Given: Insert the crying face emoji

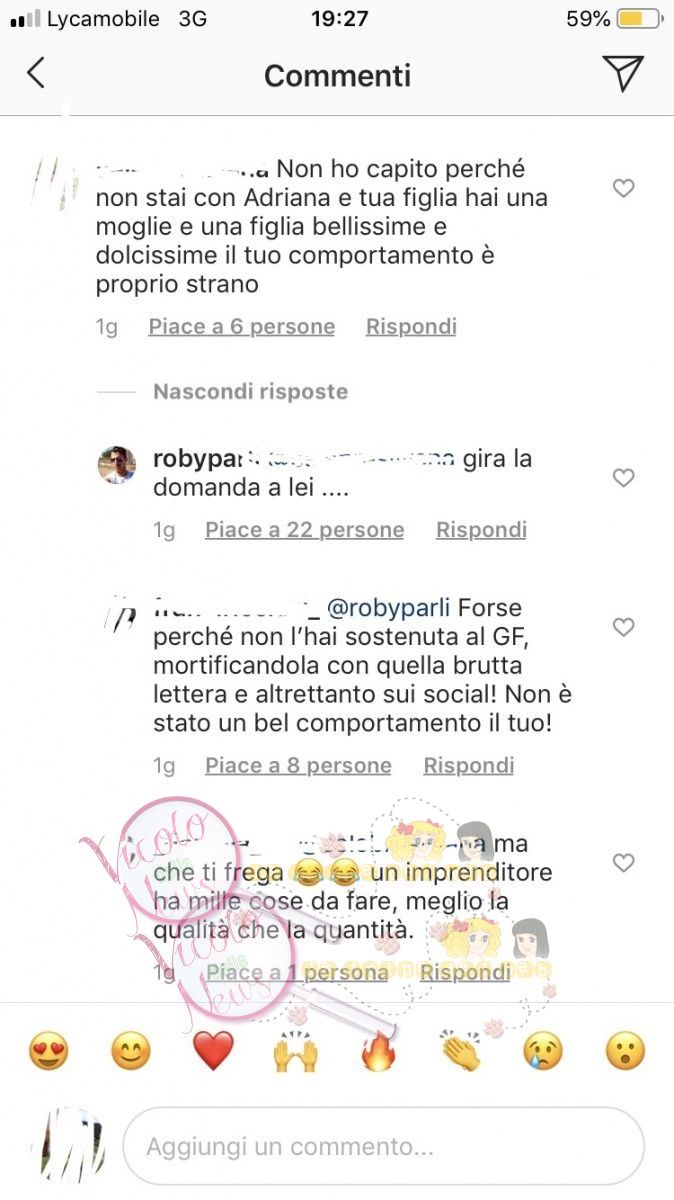Looking at the screenshot, I should click(x=543, y=1051).
